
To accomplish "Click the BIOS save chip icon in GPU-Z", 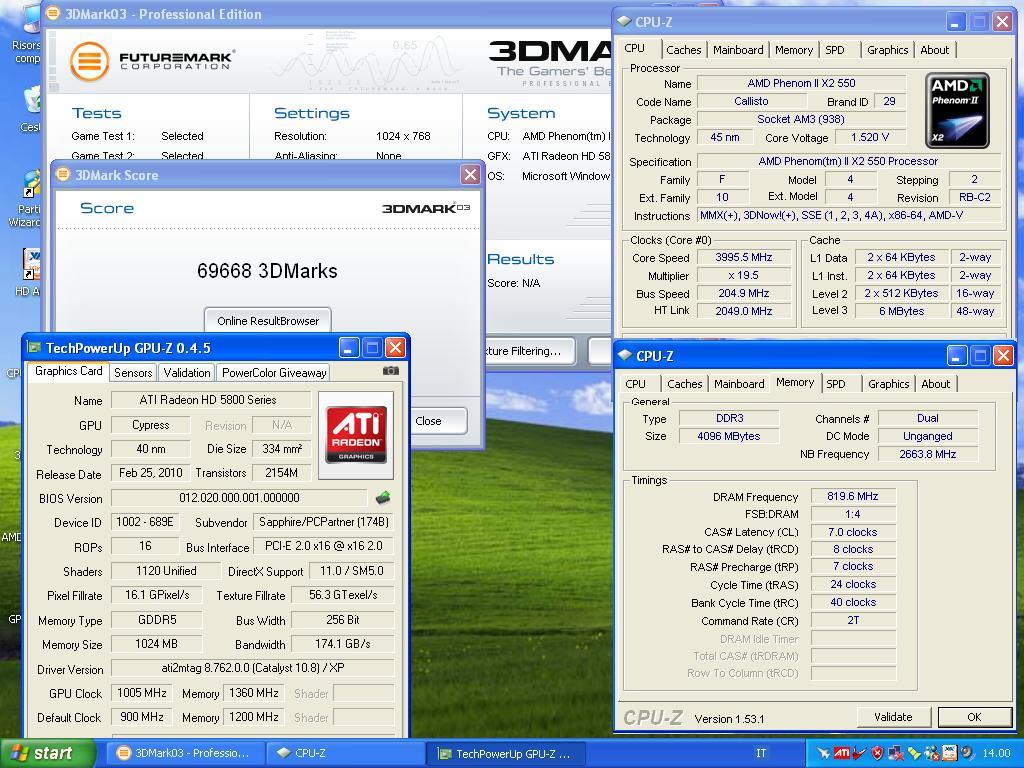I will tap(383, 498).
